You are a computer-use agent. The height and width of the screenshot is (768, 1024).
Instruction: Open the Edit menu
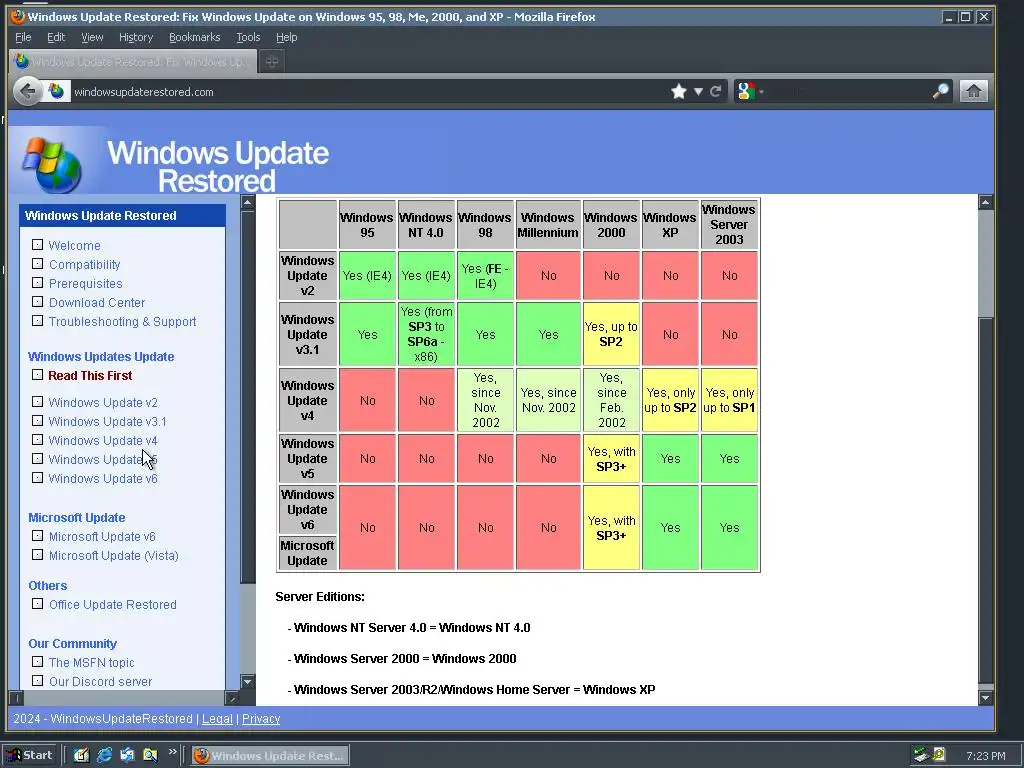coord(56,37)
